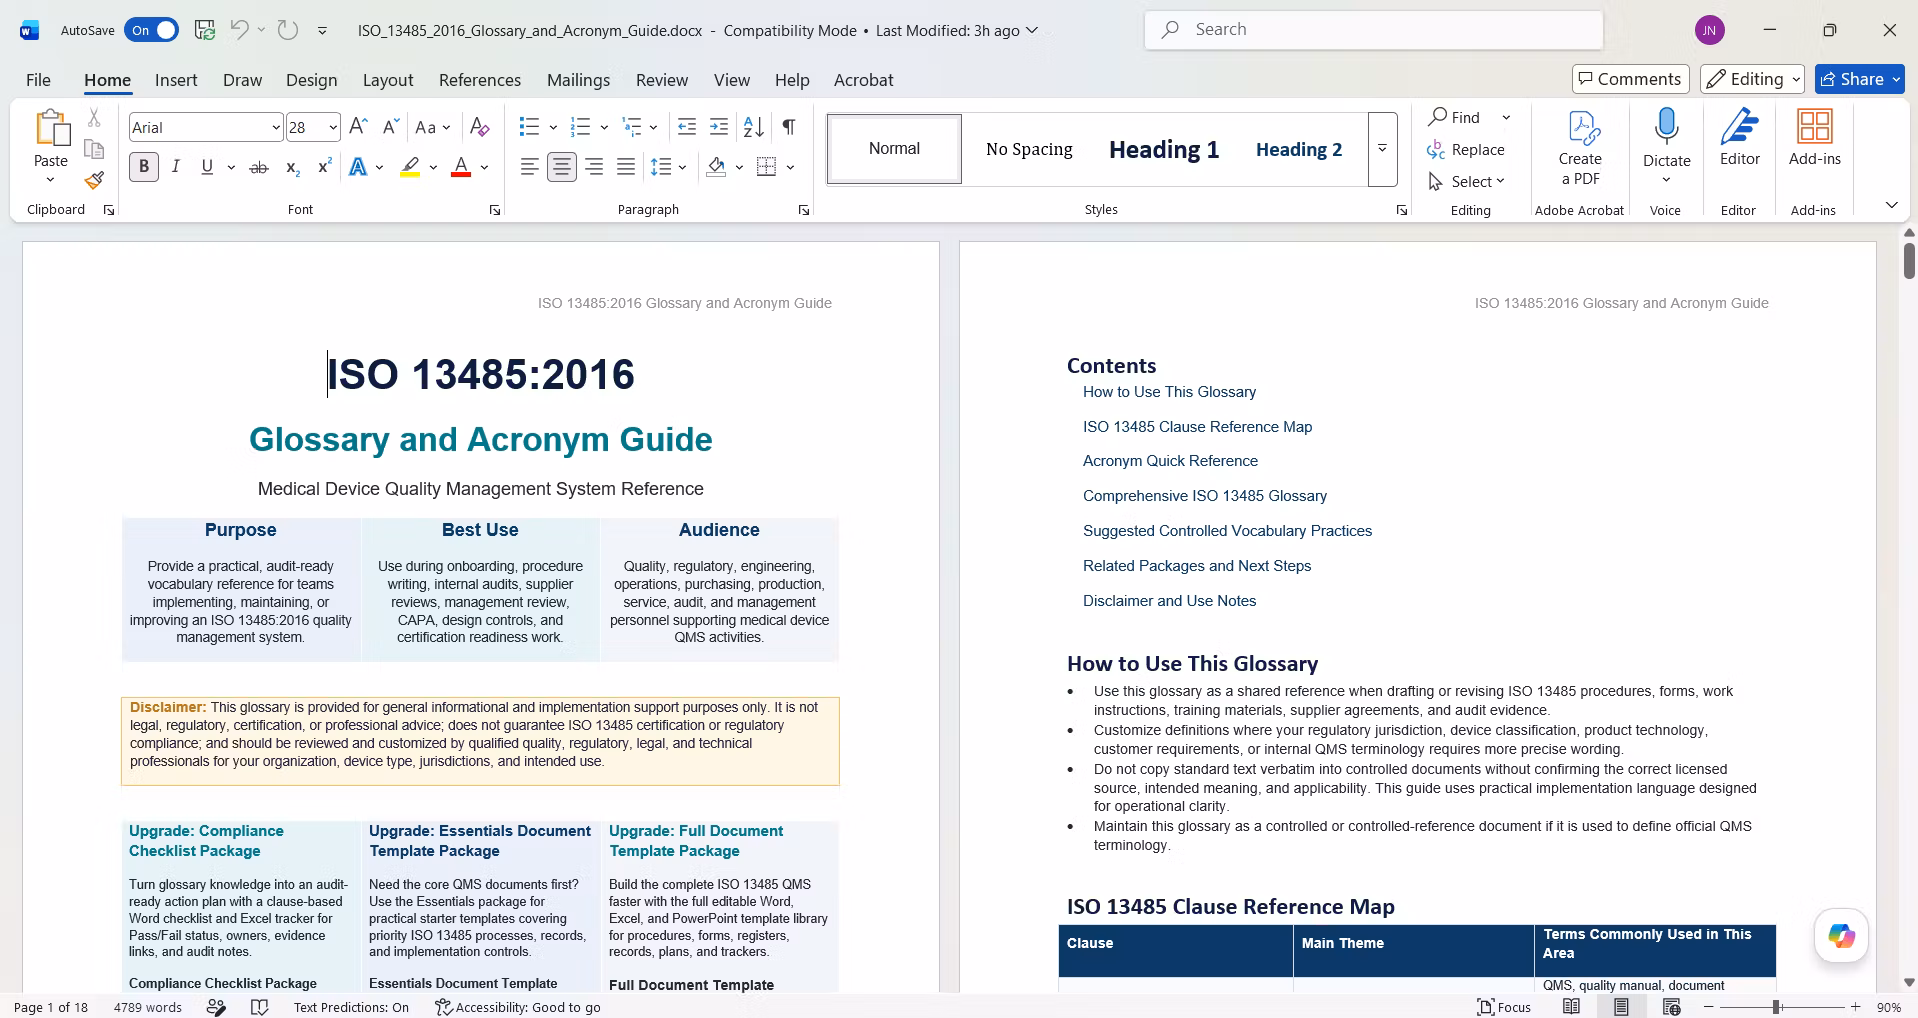Open the File menu
The width and height of the screenshot is (1918, 1018).
click(x=38, y=80)
